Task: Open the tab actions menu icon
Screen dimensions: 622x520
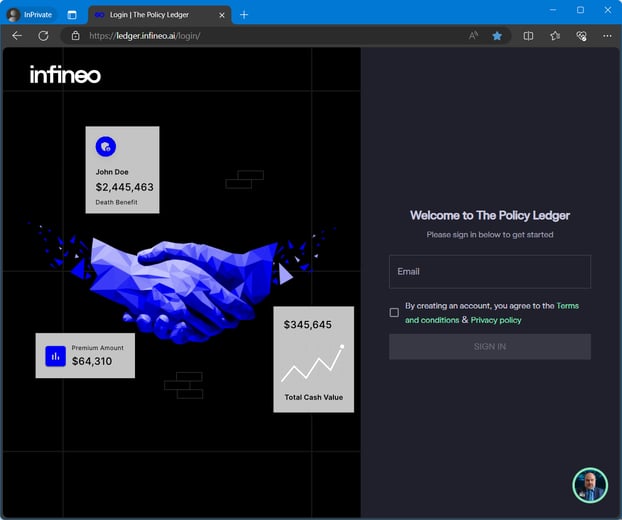Action: tap(72, 15)
